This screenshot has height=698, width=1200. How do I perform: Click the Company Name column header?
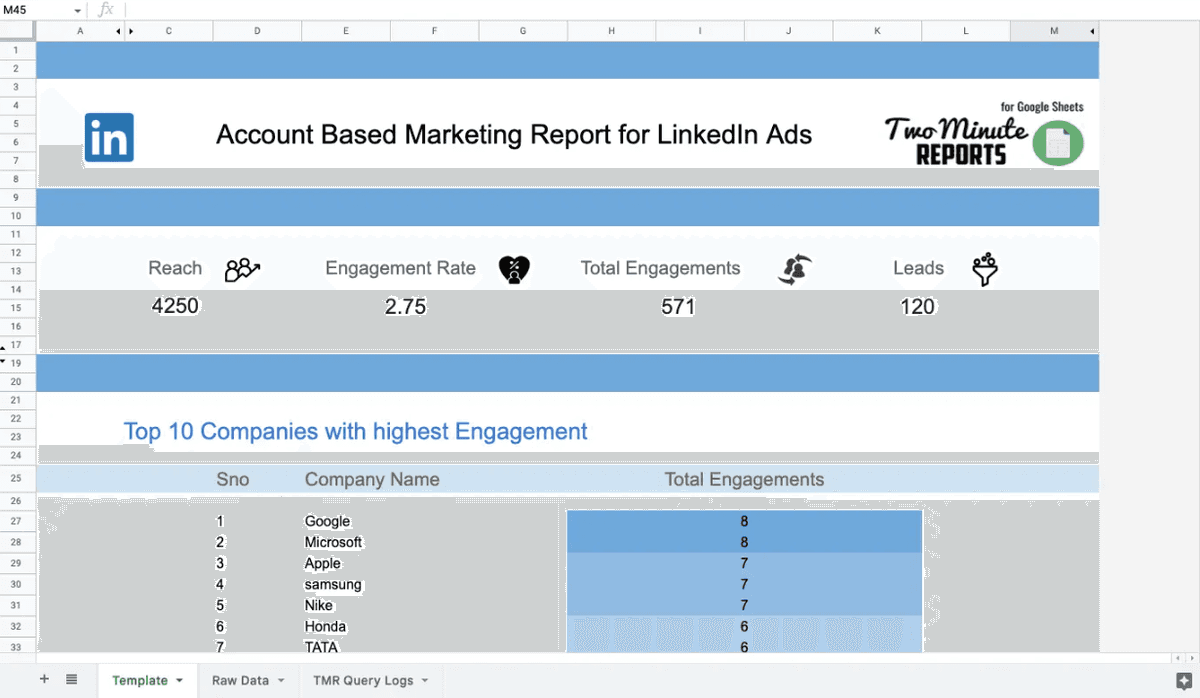pyautogui.click(x=372, y=479)
